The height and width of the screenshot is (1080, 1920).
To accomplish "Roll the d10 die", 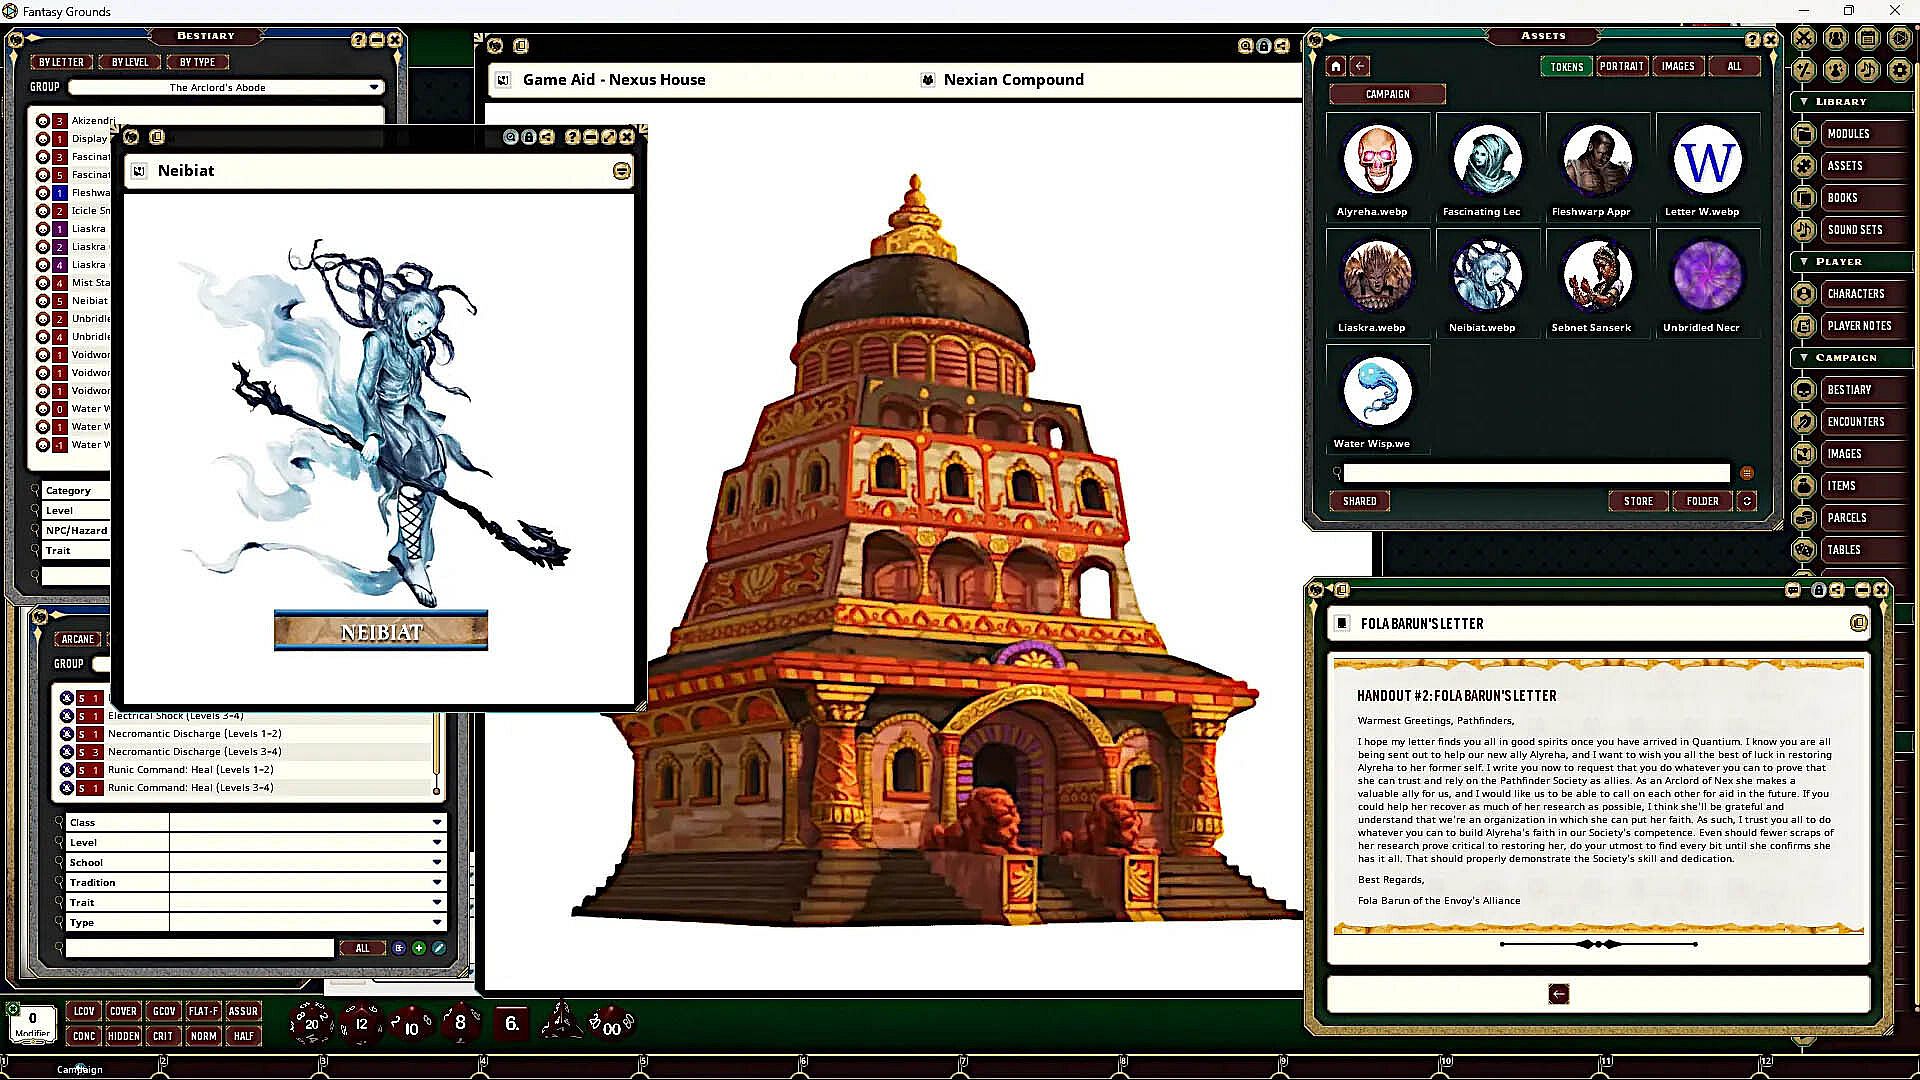I will (x=411, y=1025).
